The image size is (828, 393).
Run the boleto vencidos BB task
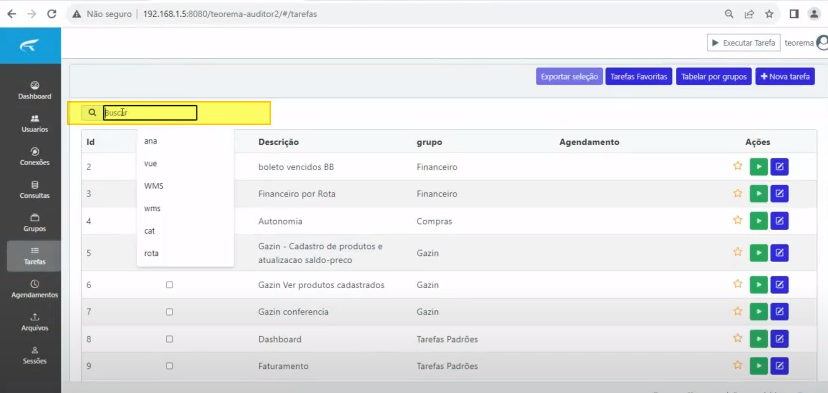pos(758,166)
